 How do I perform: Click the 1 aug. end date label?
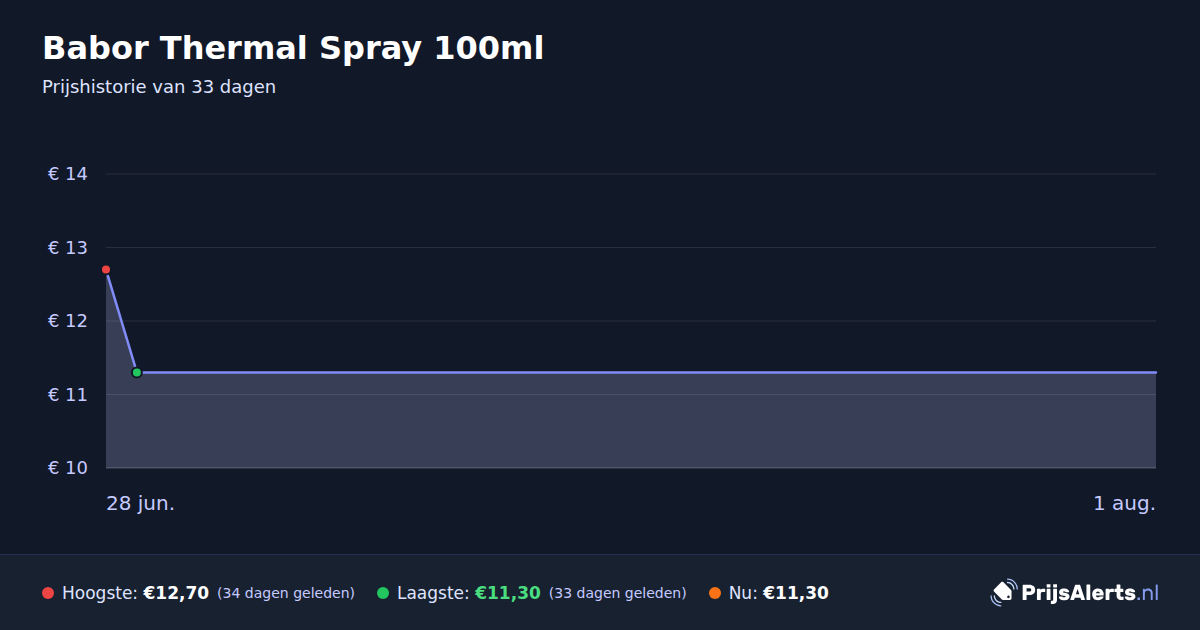[x=1124, y=504]
